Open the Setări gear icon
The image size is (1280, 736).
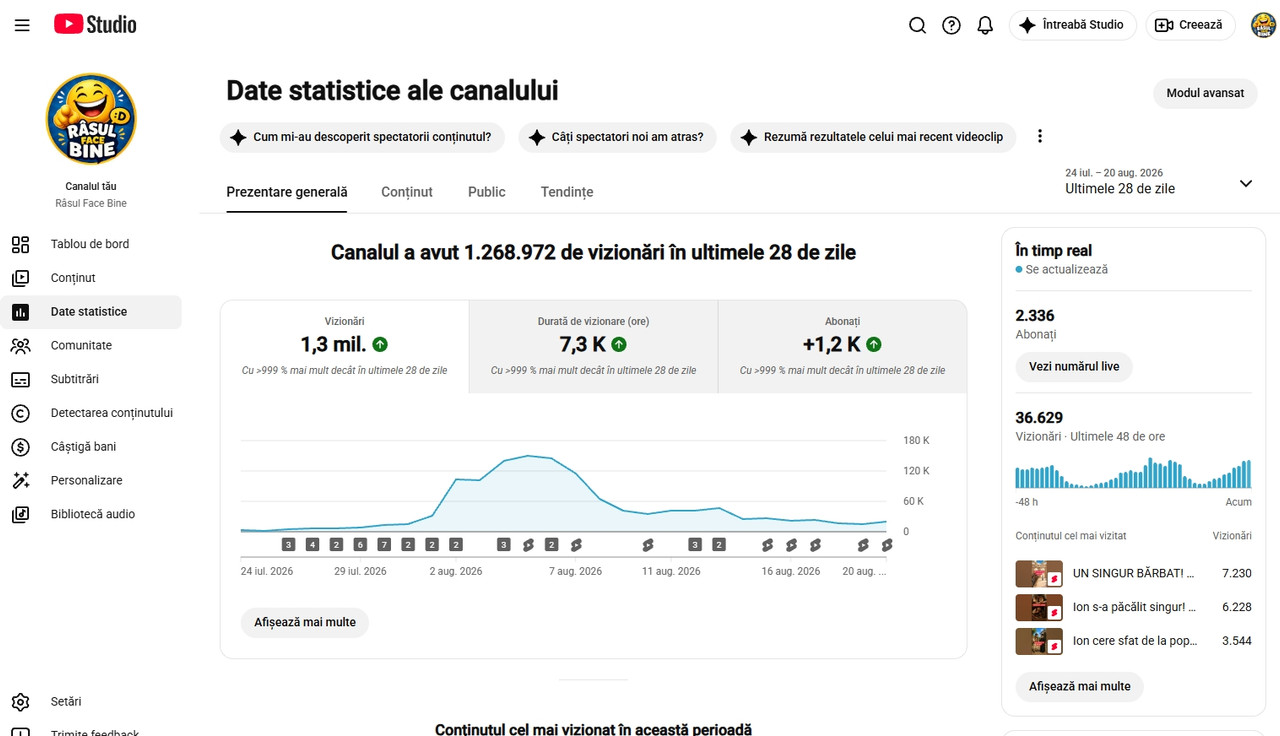20,702
